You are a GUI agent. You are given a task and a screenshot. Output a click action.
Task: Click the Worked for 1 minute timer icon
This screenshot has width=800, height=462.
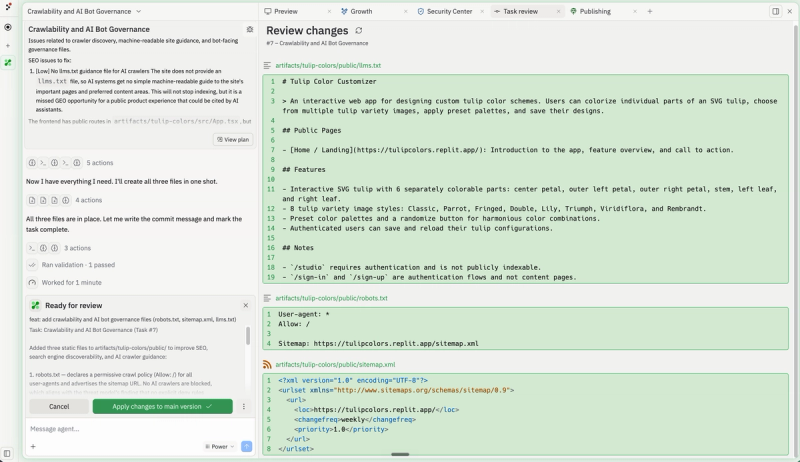pyautogui.click(x=32, y=283)
